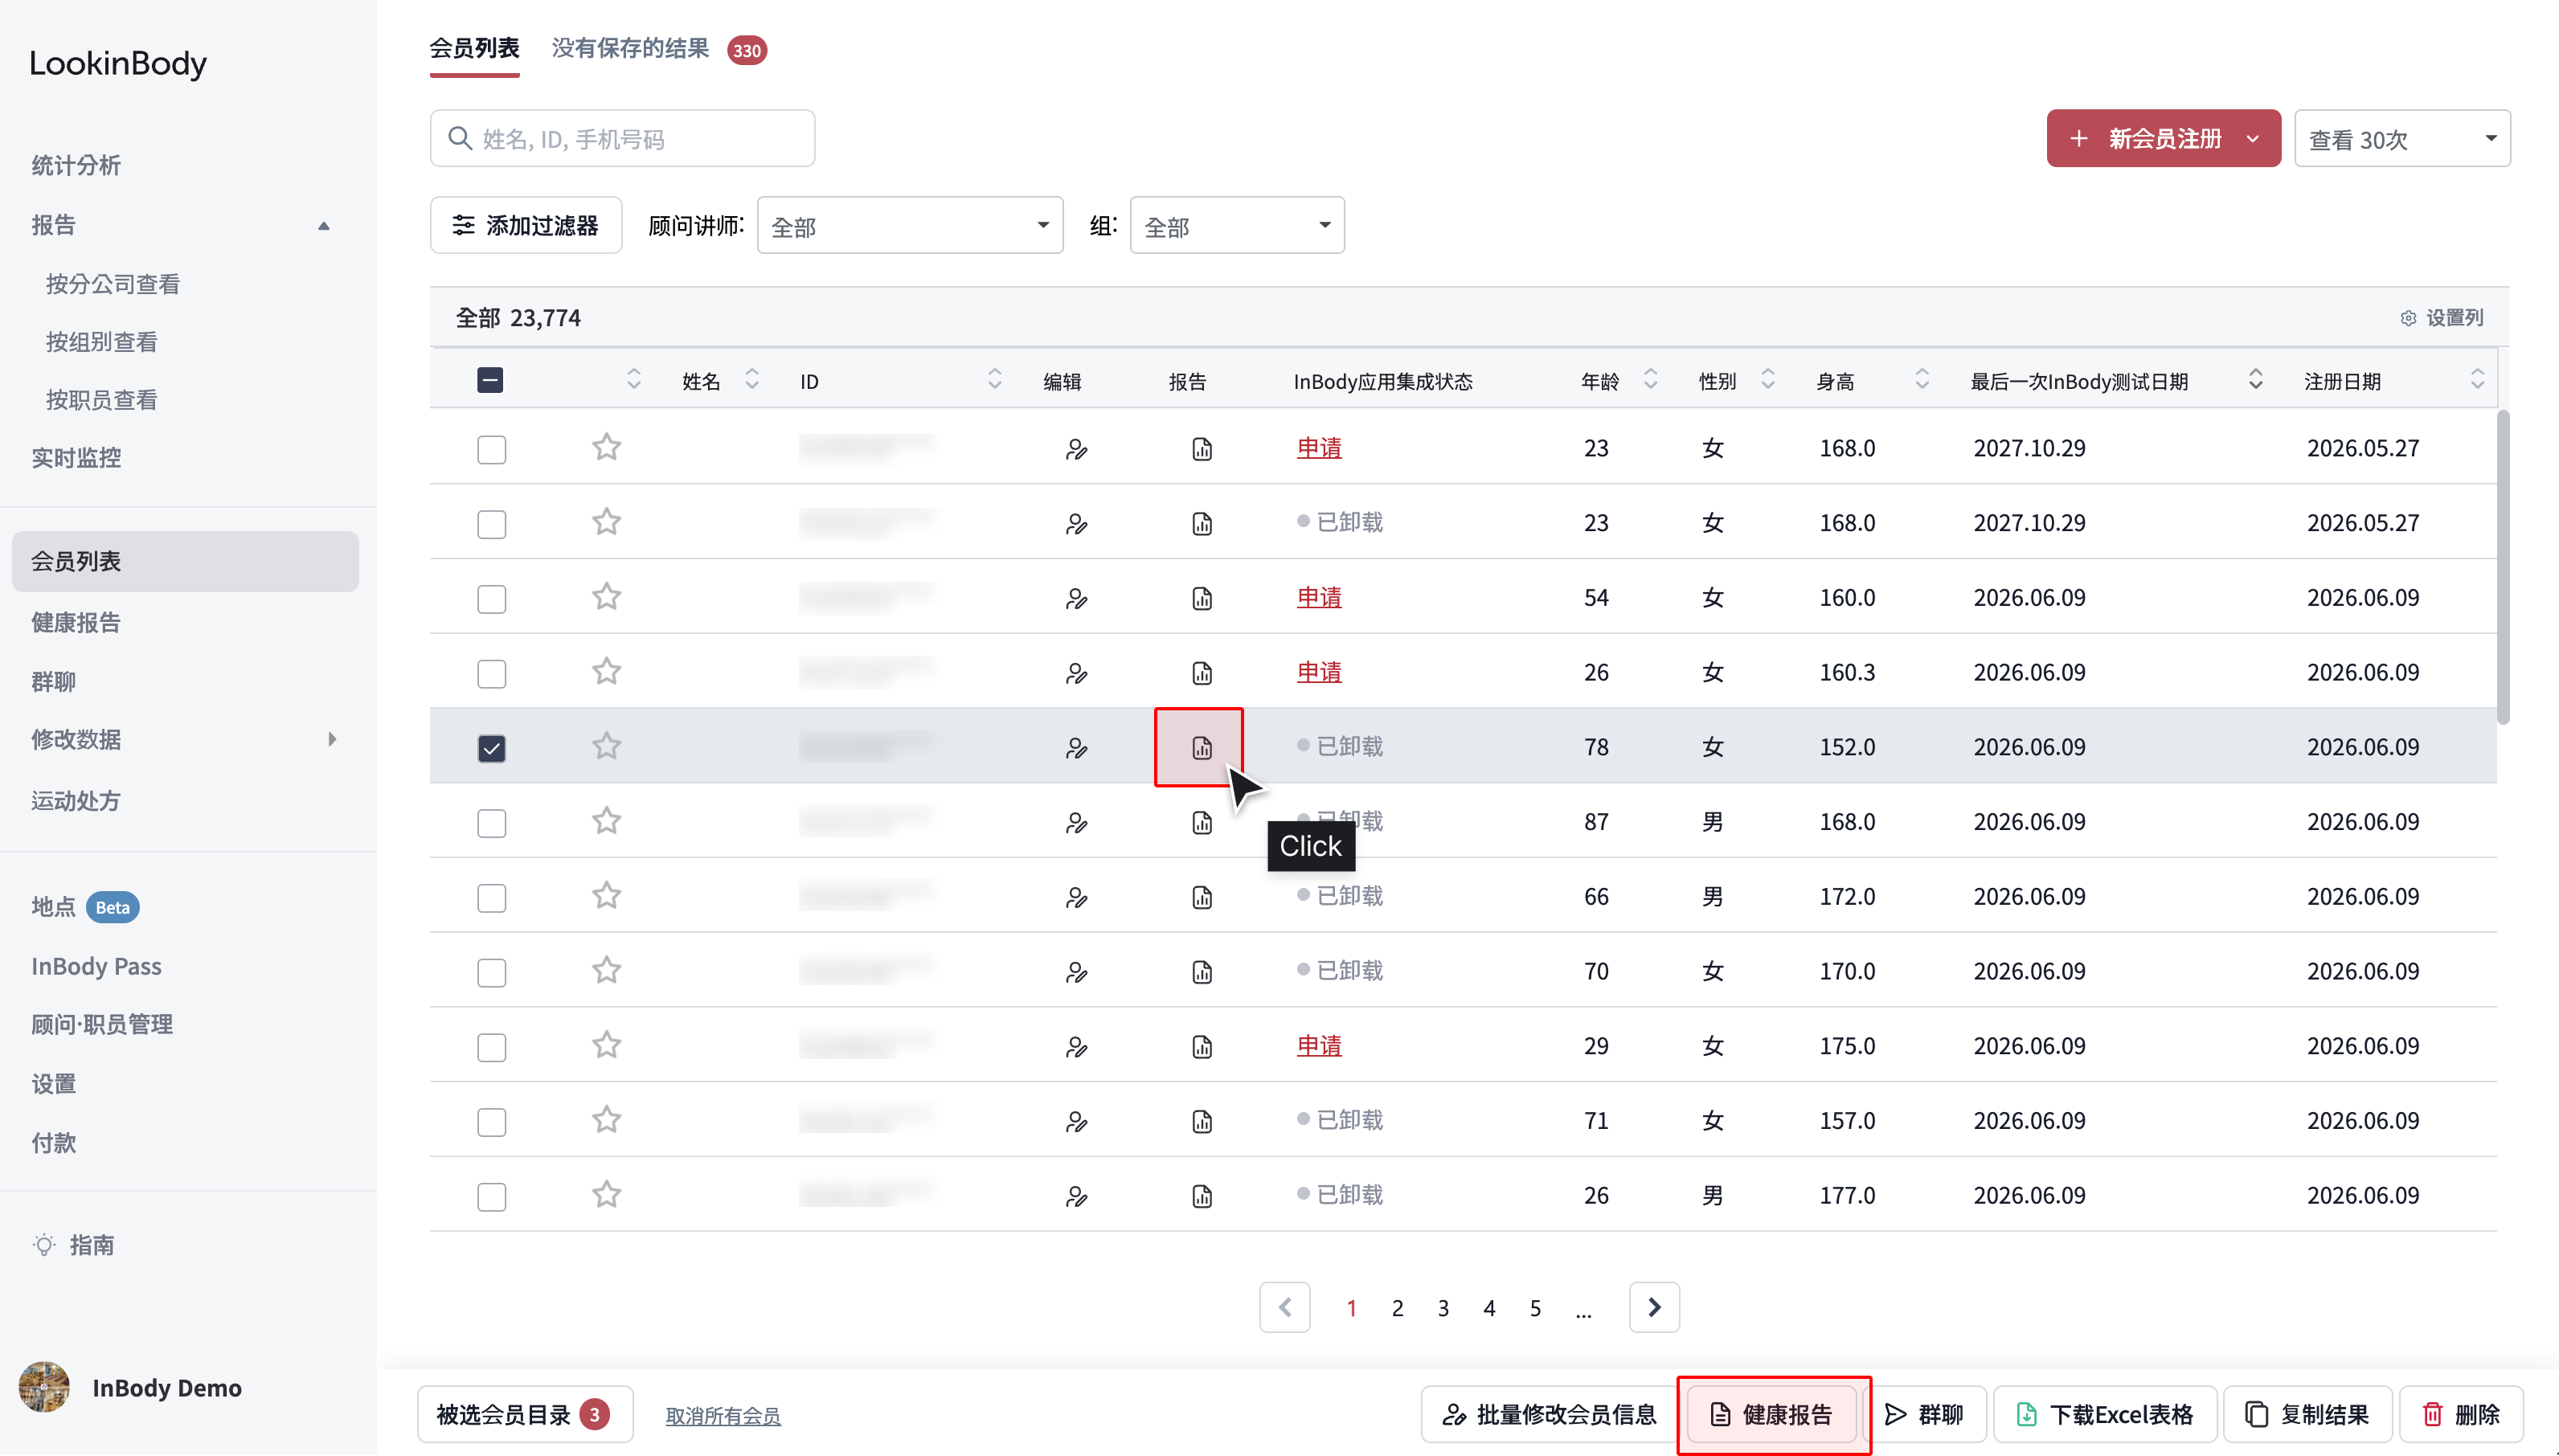Sort by ID column arrows
2559x1456 pixels.
point(994,380)
